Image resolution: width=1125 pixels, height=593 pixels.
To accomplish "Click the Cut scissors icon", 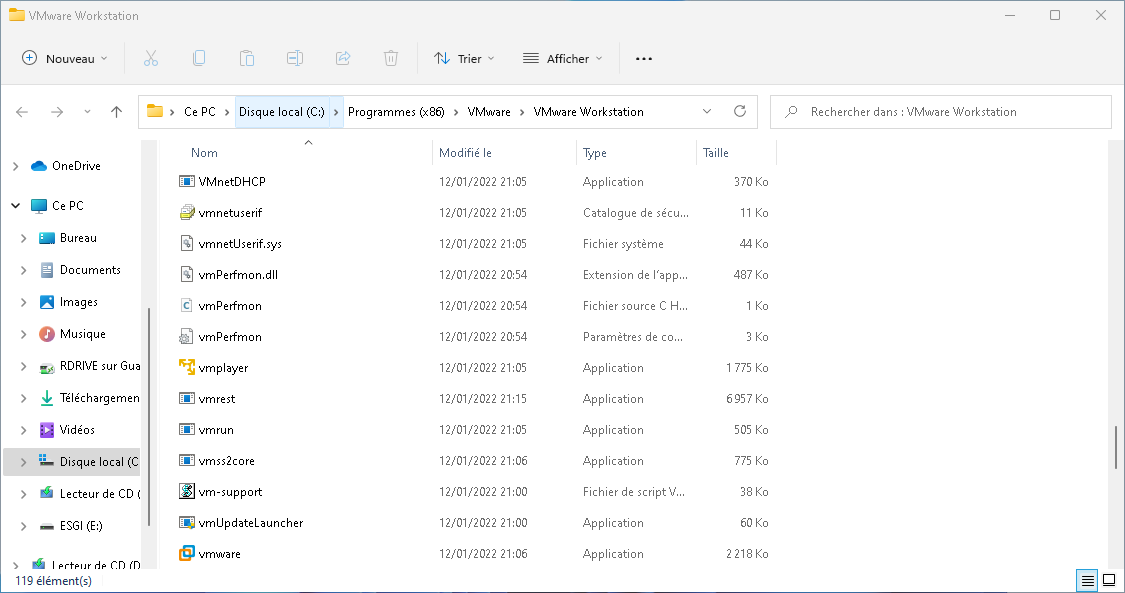I will (x=151, y=59).
